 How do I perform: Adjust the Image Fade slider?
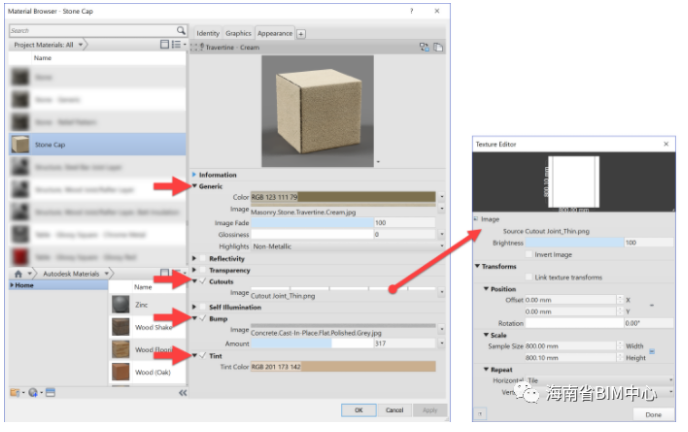[312, 223]
